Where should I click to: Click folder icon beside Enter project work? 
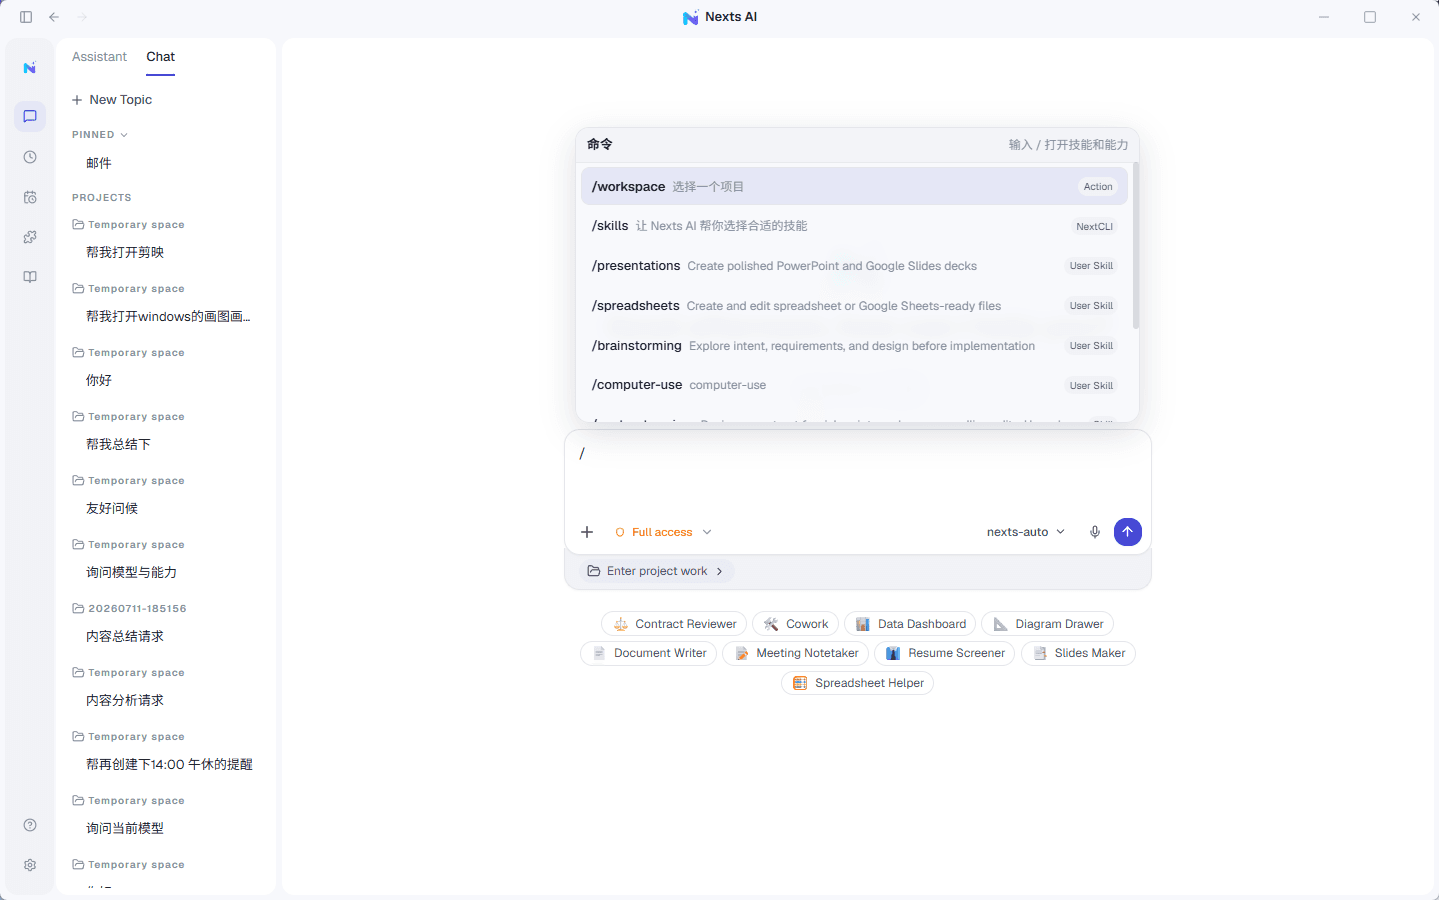[594, 571]
